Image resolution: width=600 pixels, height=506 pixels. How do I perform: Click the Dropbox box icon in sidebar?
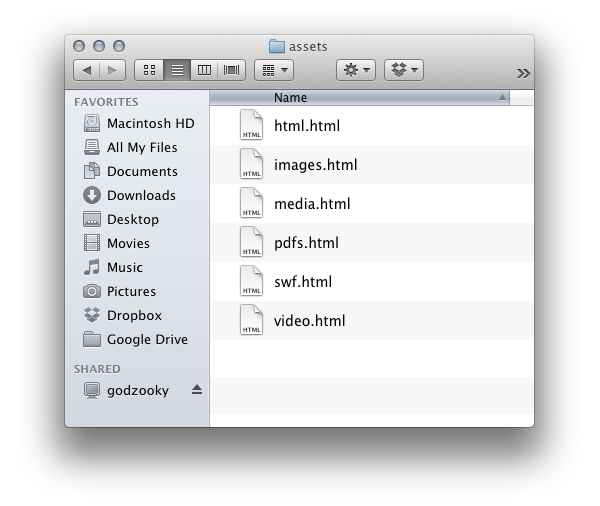(92, 315)
